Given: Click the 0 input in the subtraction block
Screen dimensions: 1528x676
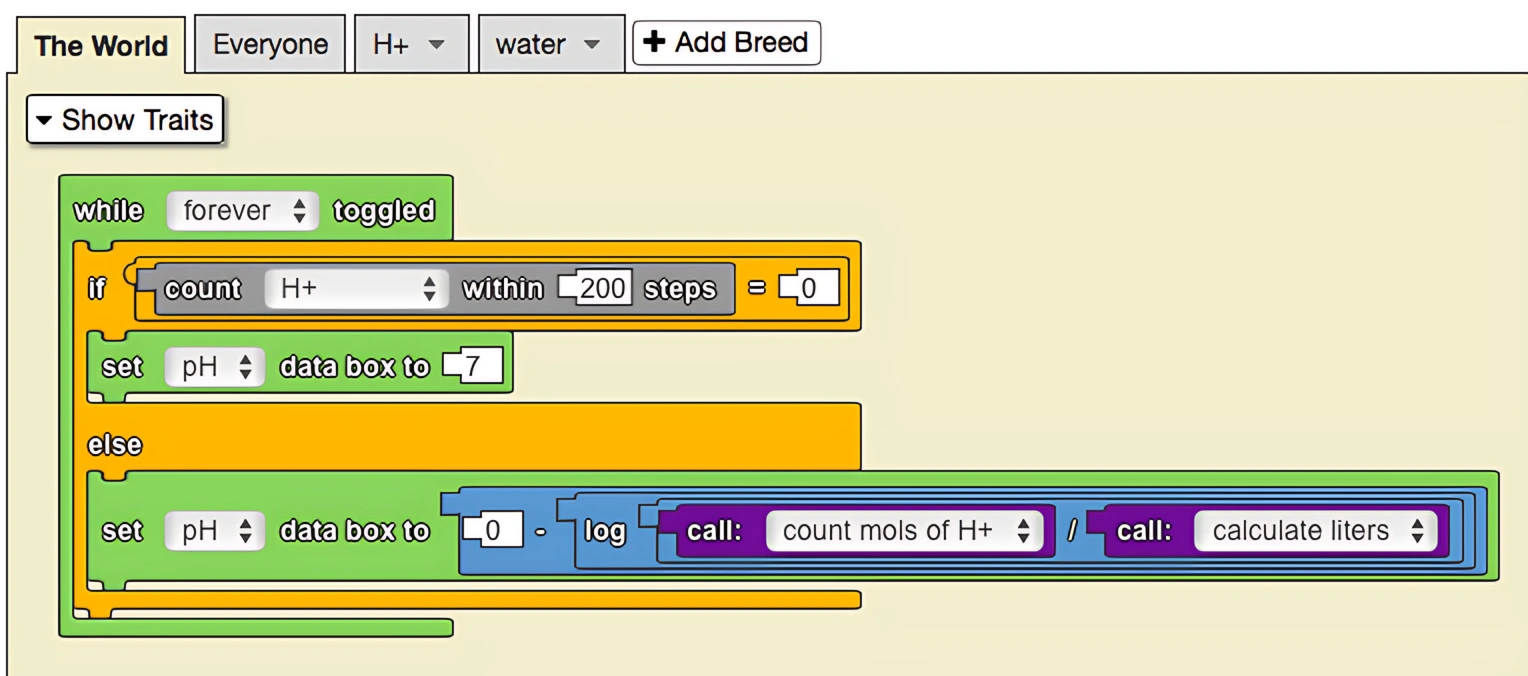Looking at the screenshot, I should click(497, 531).
